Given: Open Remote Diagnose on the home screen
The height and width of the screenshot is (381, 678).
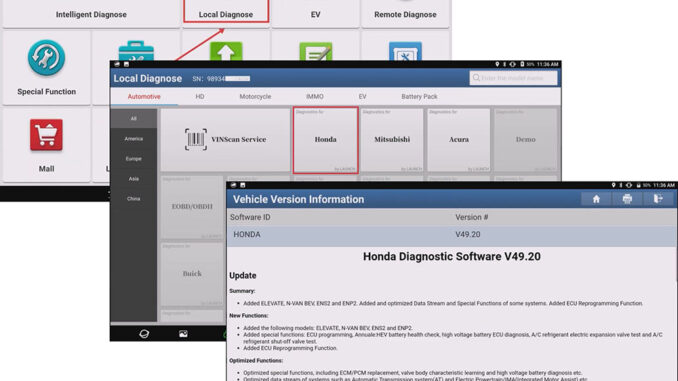Looking at the screenshot, I should [405, 14].
